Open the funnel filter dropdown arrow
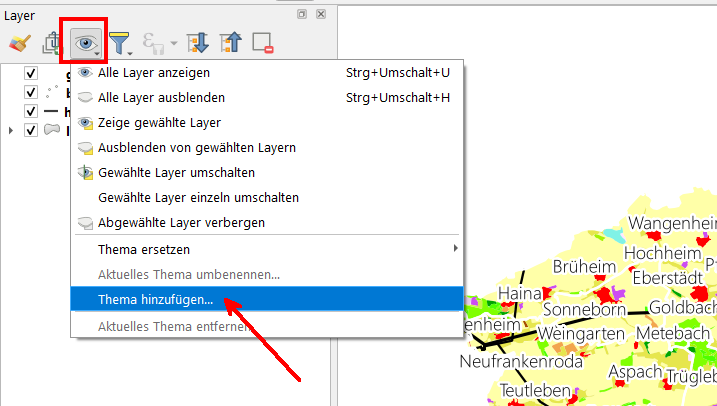This screenshot has height=406, width=717. pyautogui.click(x=130, y=53)
